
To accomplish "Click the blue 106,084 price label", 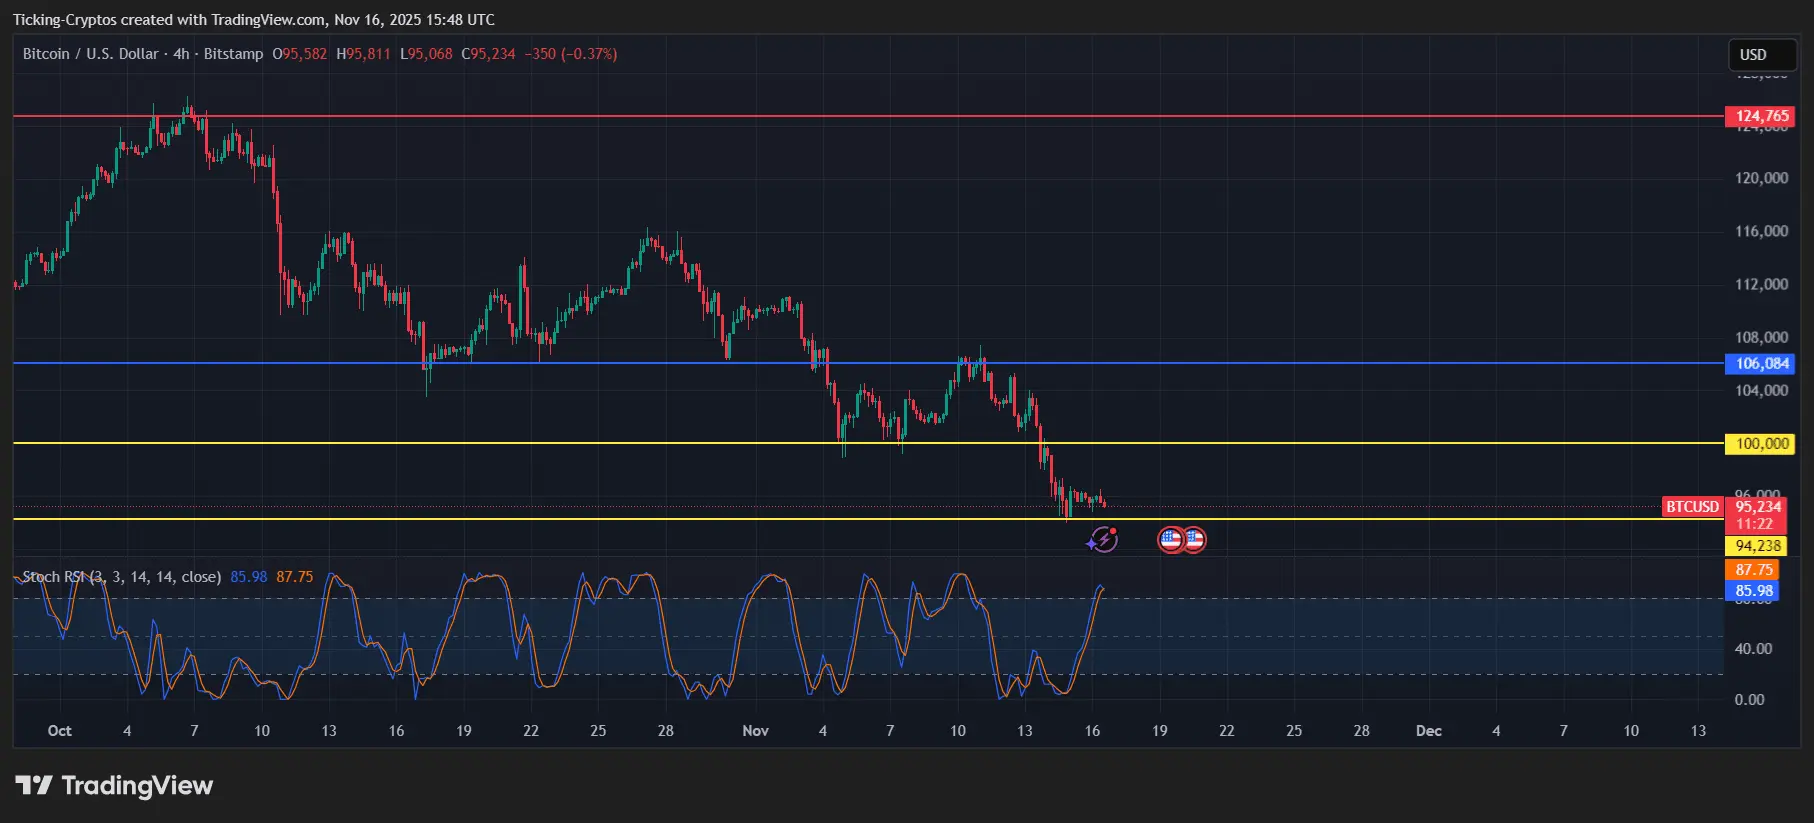I will coord(1761,364).
